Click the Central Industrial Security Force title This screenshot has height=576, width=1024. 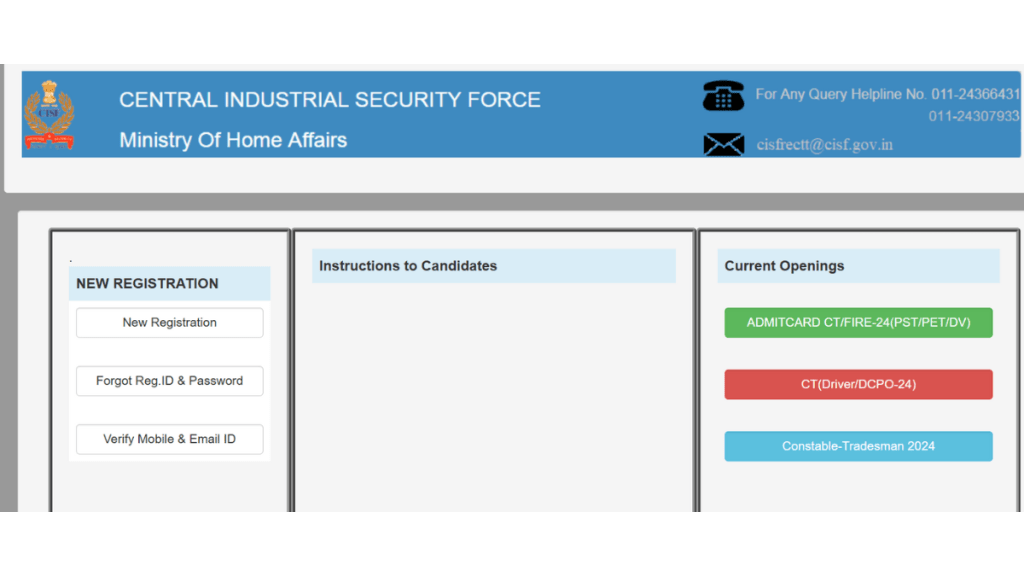pos(330,100)
